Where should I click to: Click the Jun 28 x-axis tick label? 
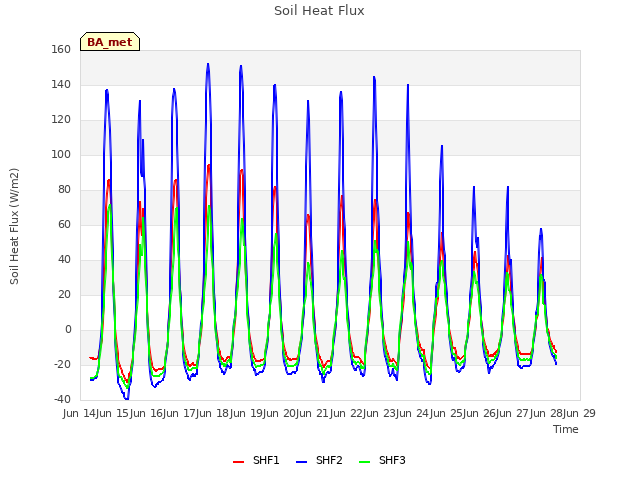548,413
